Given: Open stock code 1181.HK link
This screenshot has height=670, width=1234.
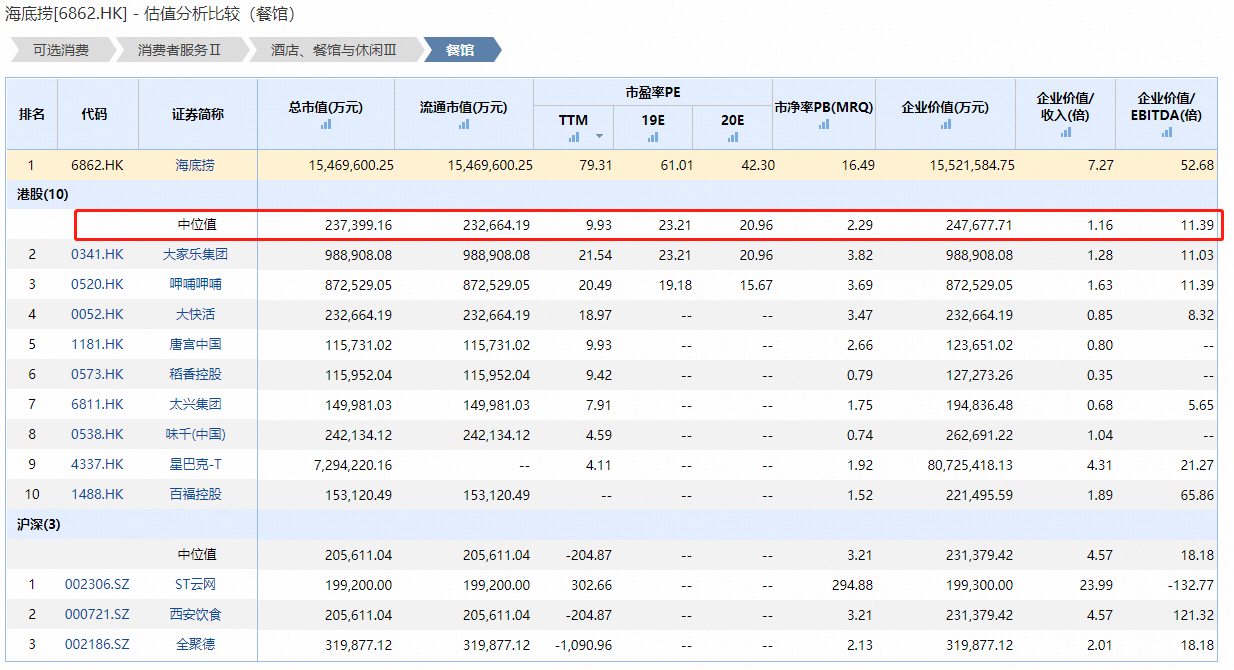Looking at the screenshot, I should (97, 344).
